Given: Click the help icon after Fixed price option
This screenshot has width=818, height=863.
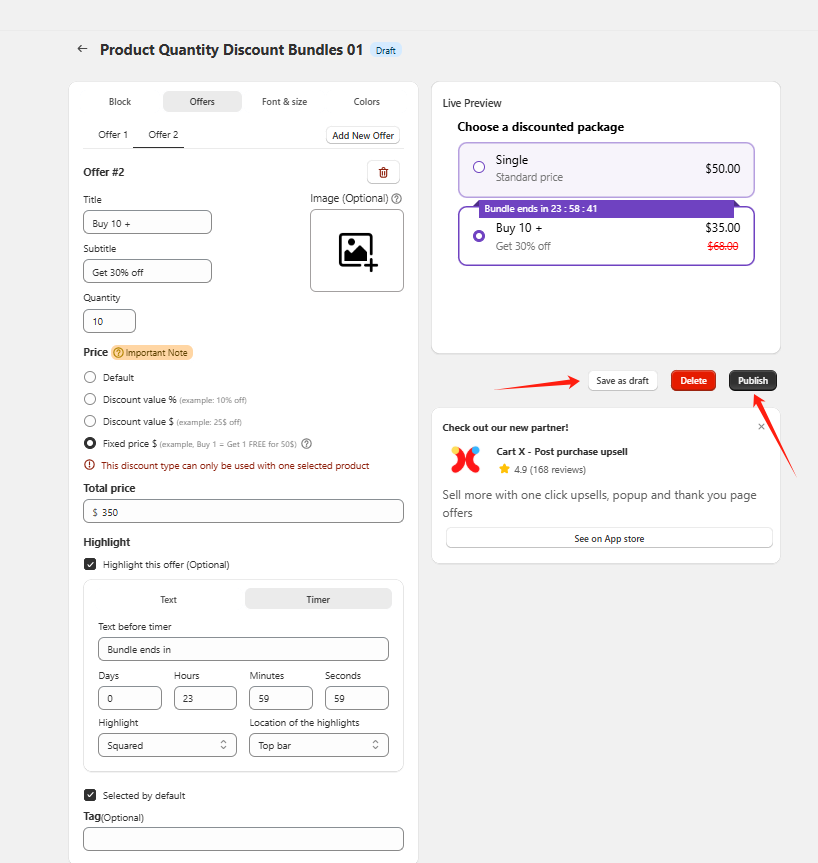Looking at the screenshot, I should click(x=306, y=443).
